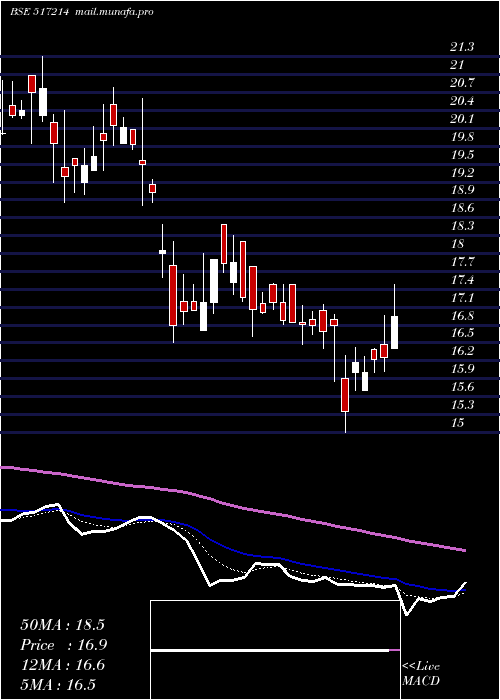Click the last white candlestick on the chart
The height and width of the screenshot is (700, 500).
point(394,332)
